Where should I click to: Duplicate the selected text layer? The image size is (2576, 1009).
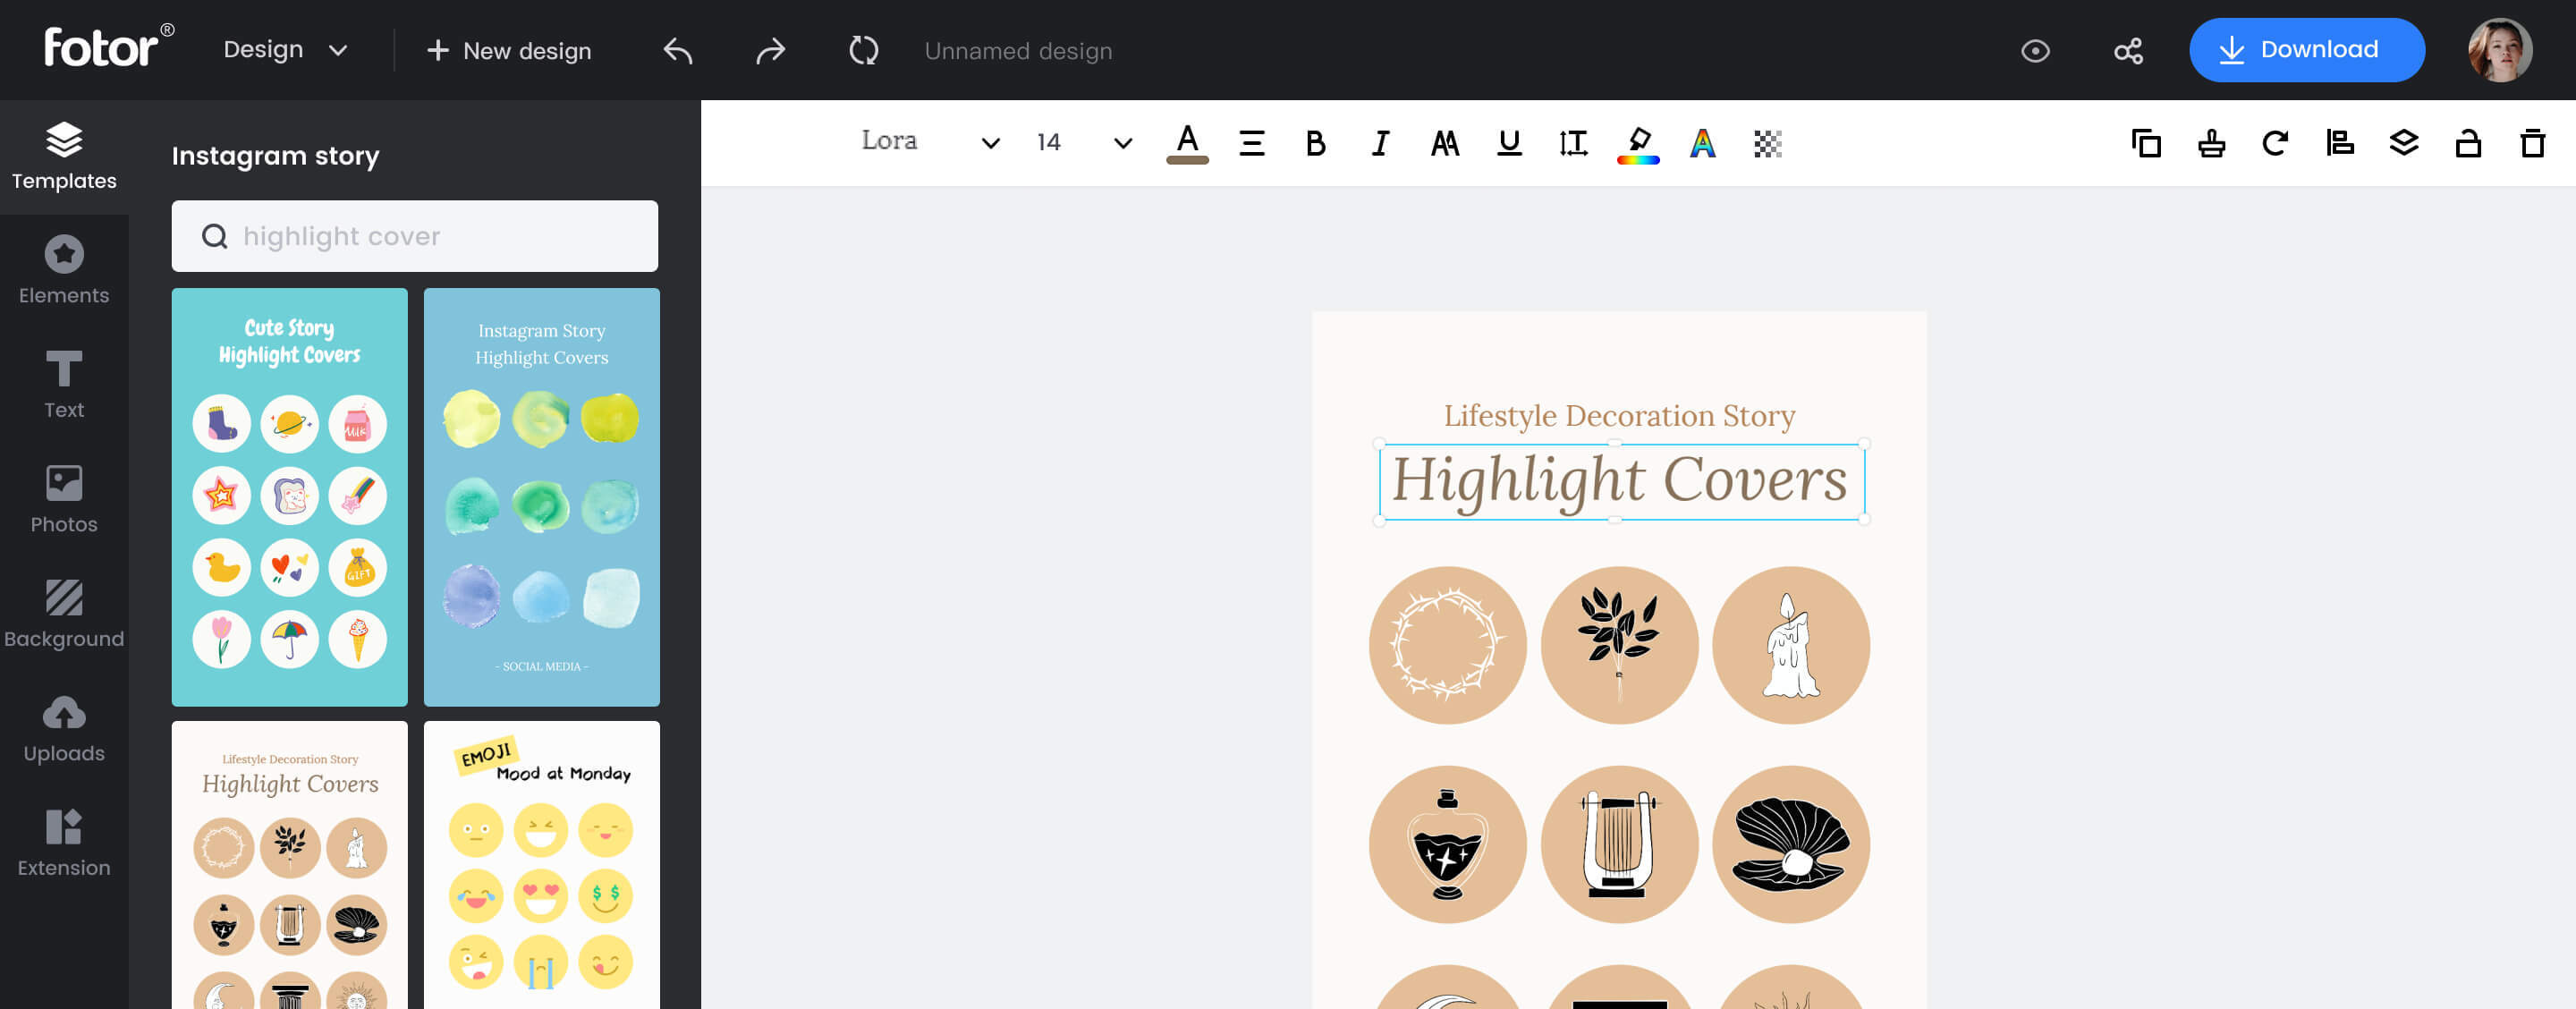coord(2147,143)
